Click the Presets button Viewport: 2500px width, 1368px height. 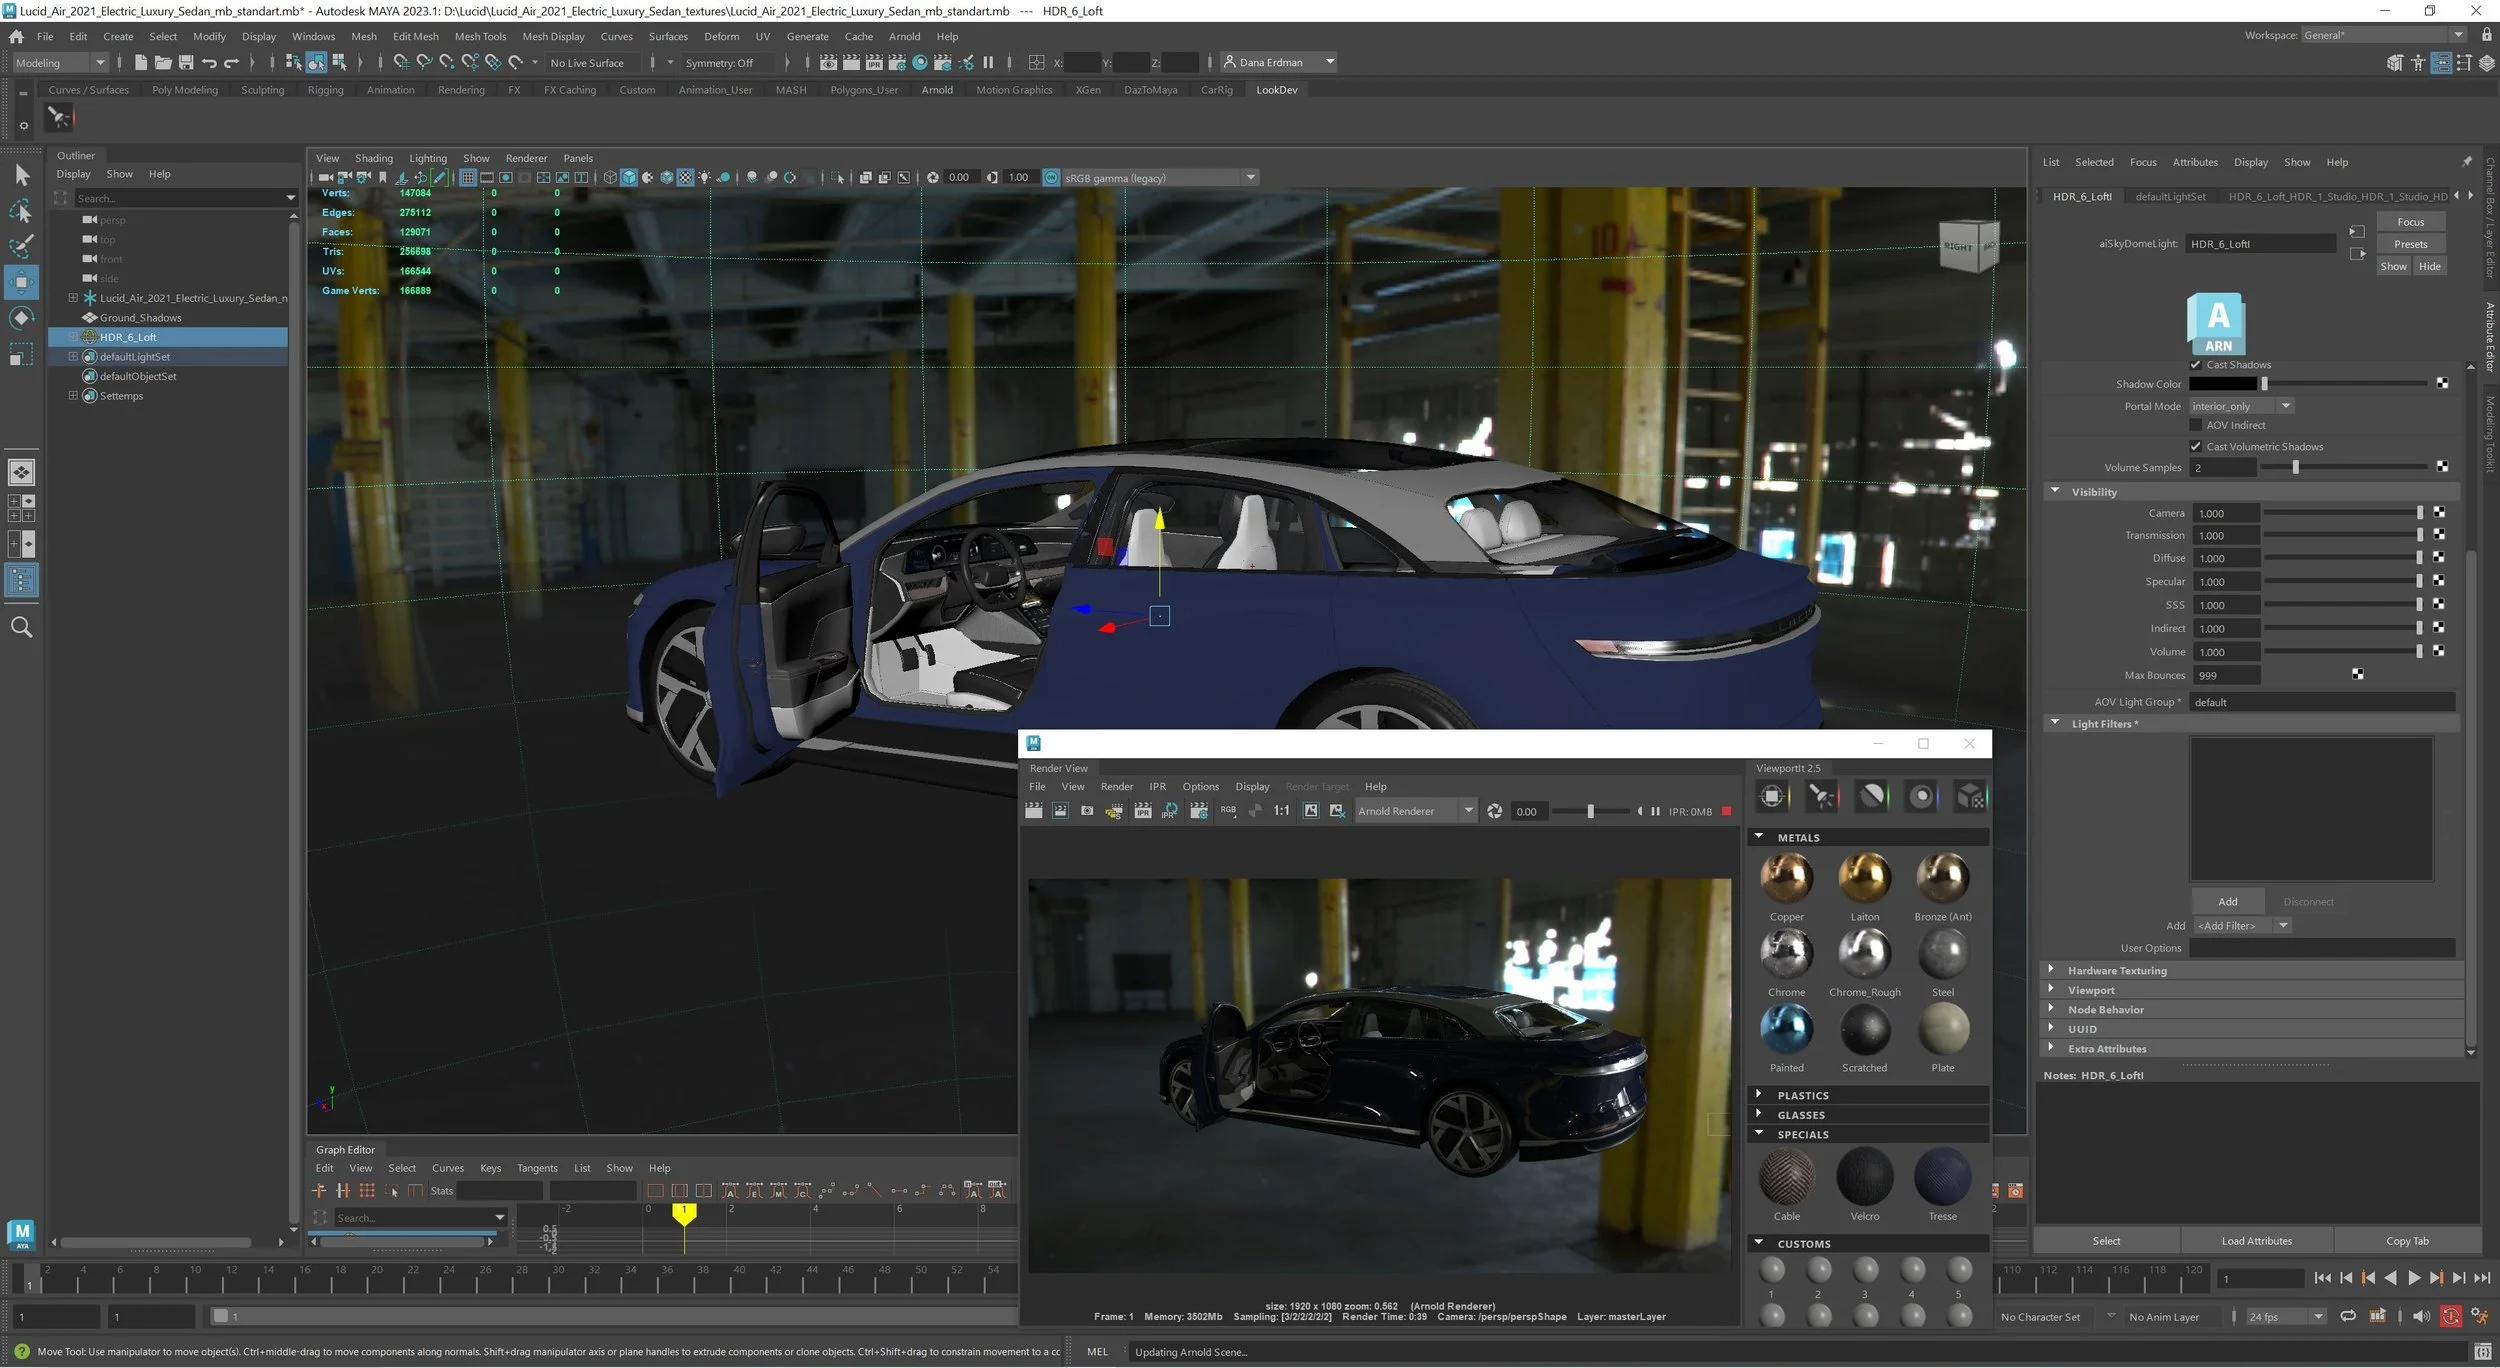coord(2410,244)
